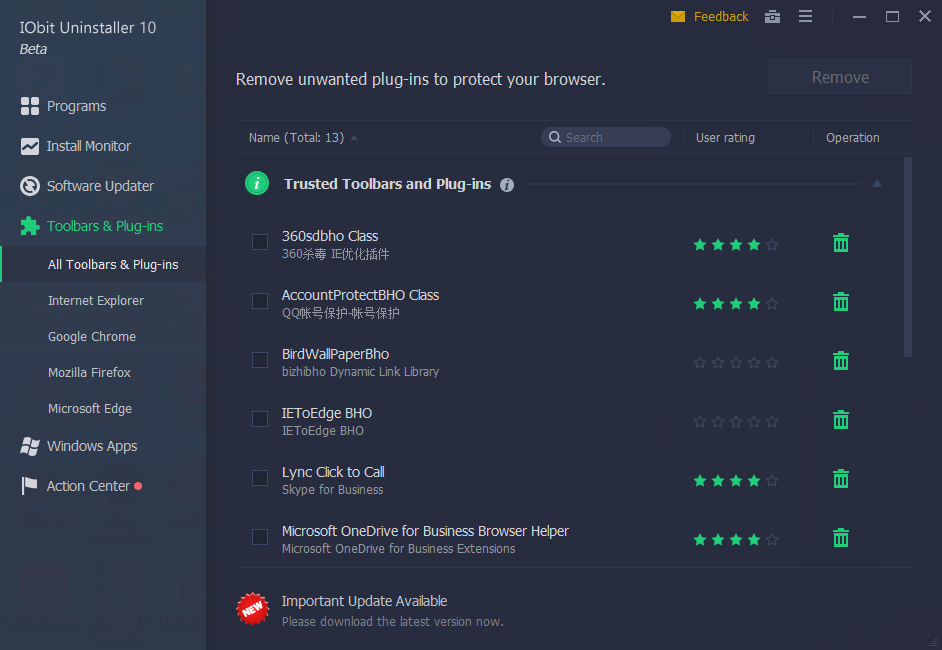Screen dimensions: 942x650
Task: Remove Lync Click to Call via trash icon
Action: (x=841, y=479)
